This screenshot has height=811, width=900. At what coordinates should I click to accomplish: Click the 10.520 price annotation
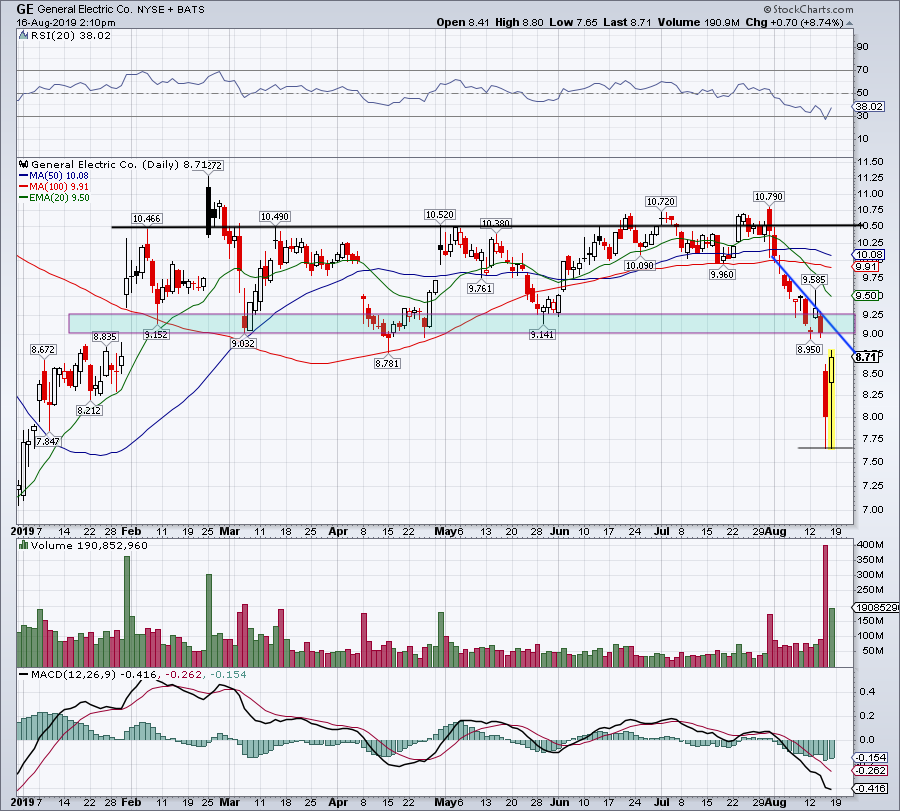pos(440,215)
